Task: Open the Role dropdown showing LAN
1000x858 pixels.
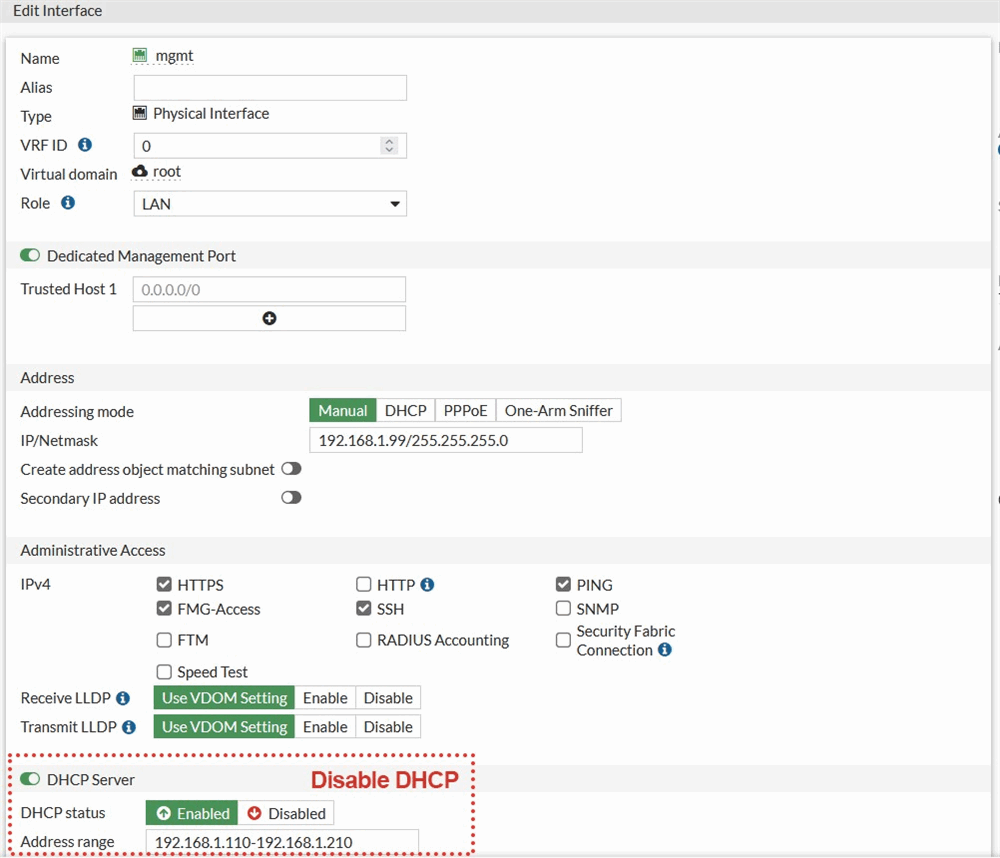Action: [270, 204]
